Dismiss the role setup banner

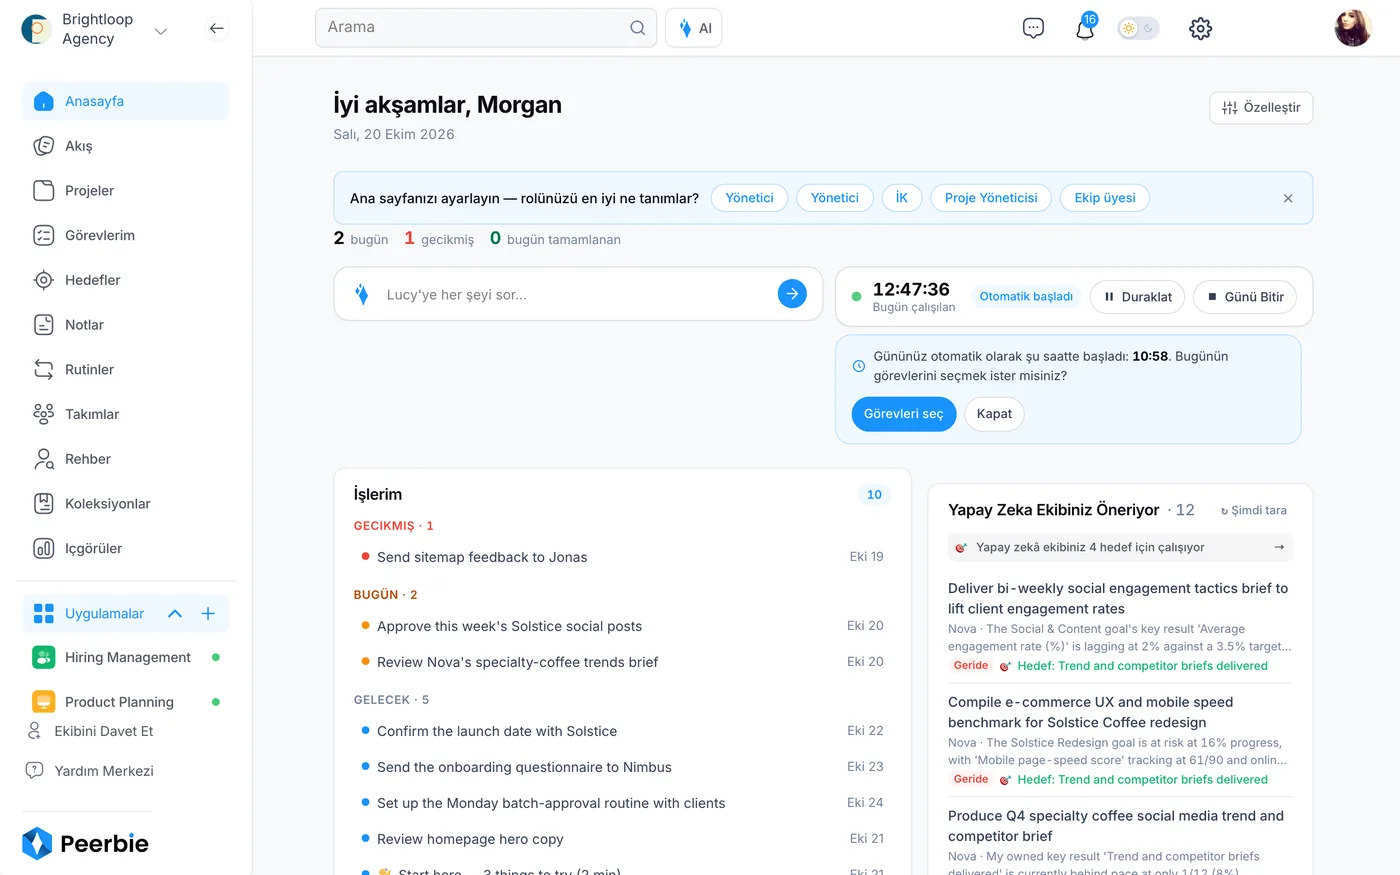[1288, 198]
